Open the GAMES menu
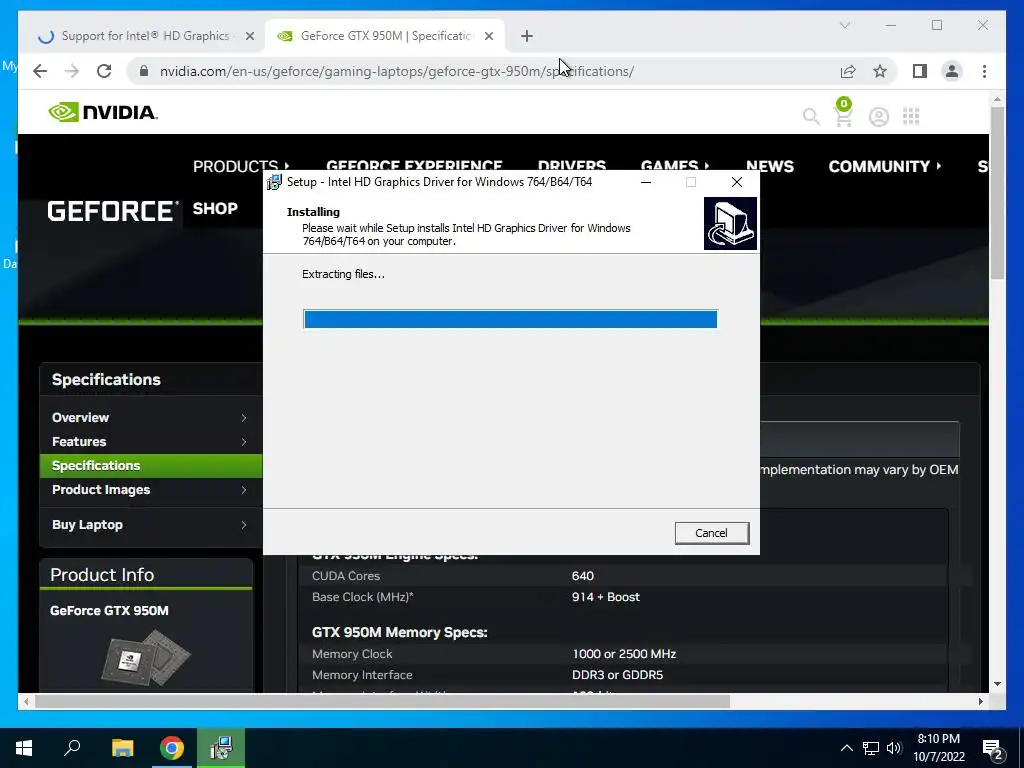1024x768 pixels. point(675,166)
